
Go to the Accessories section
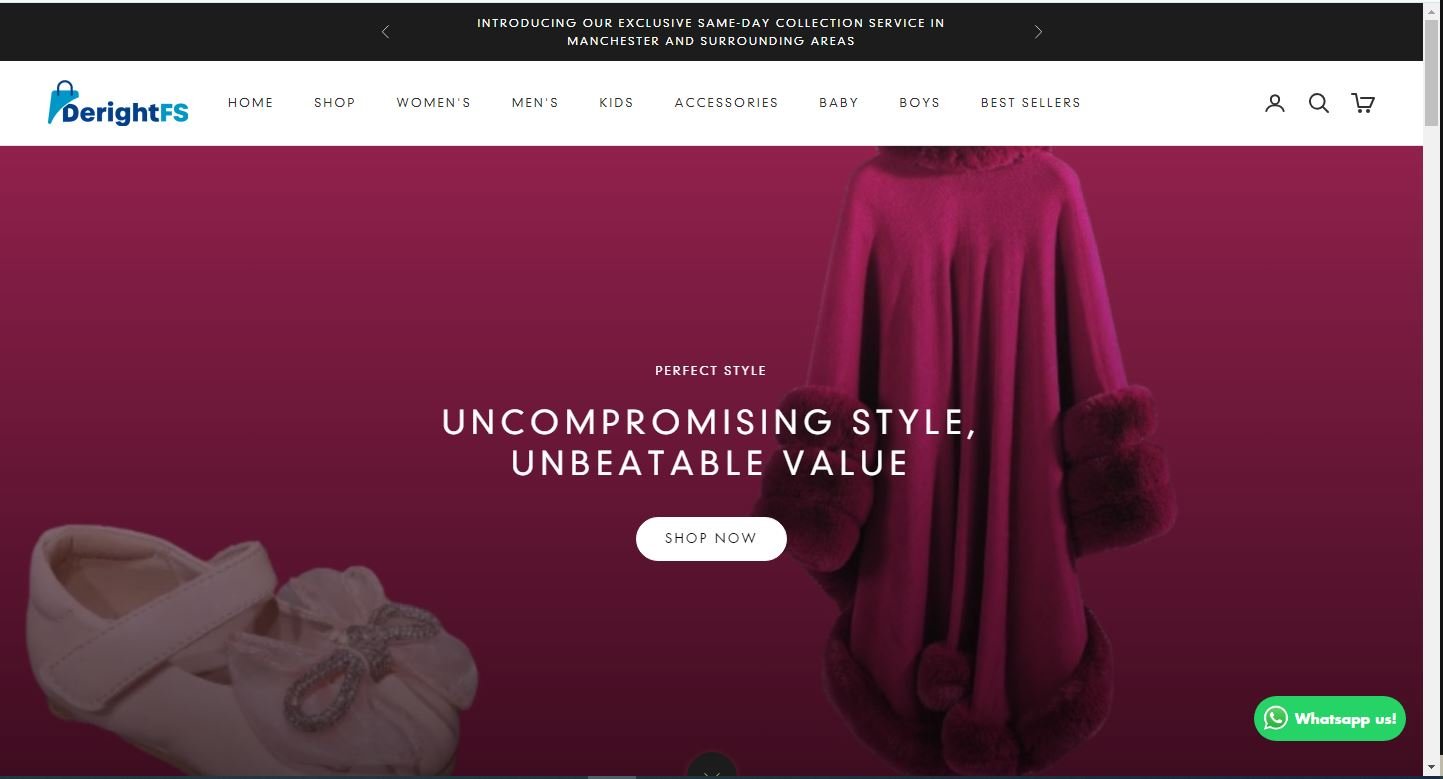(726, 103)
